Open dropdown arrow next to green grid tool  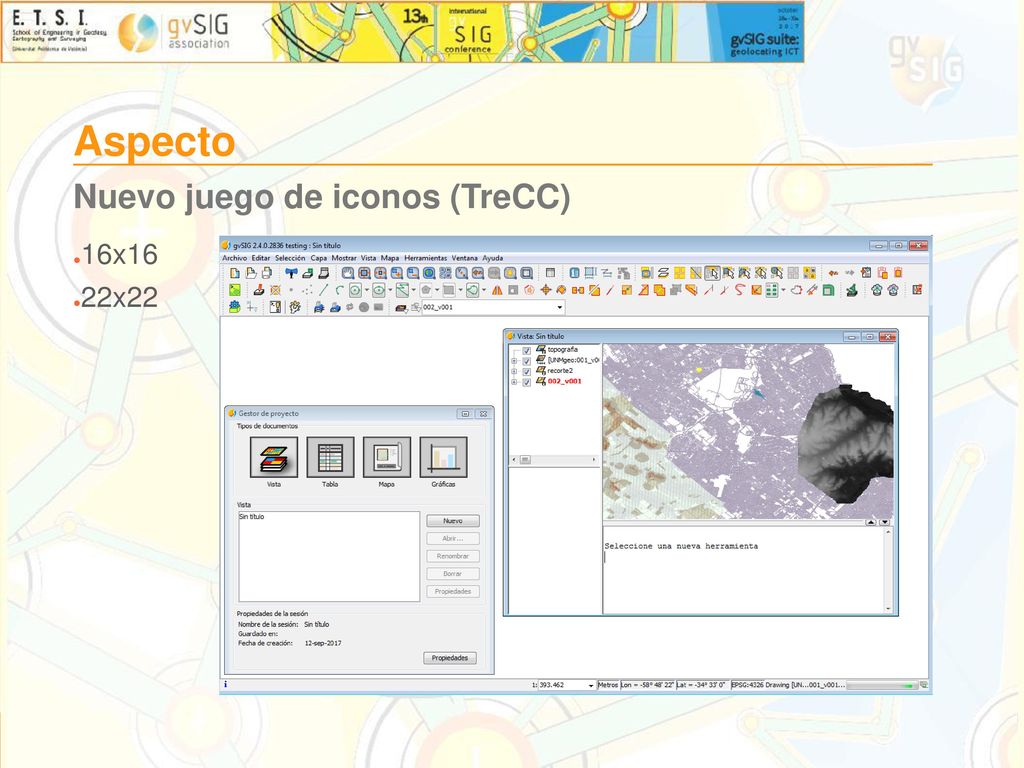[784, 290]
